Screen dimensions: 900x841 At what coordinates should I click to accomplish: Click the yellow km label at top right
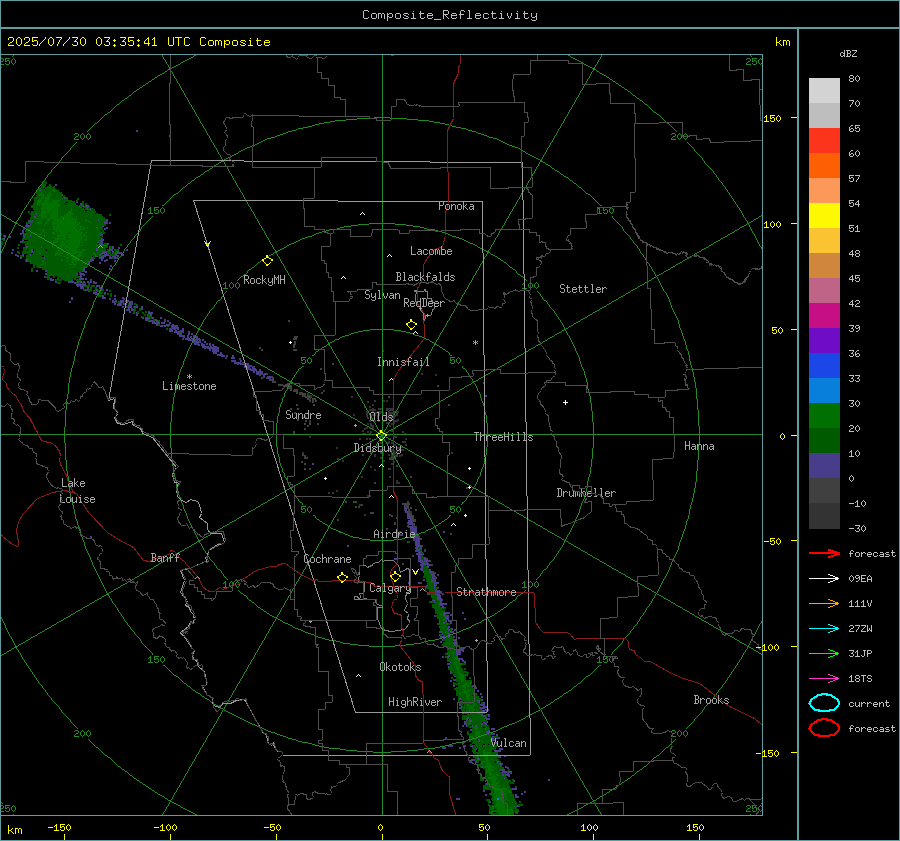[782, 42]
